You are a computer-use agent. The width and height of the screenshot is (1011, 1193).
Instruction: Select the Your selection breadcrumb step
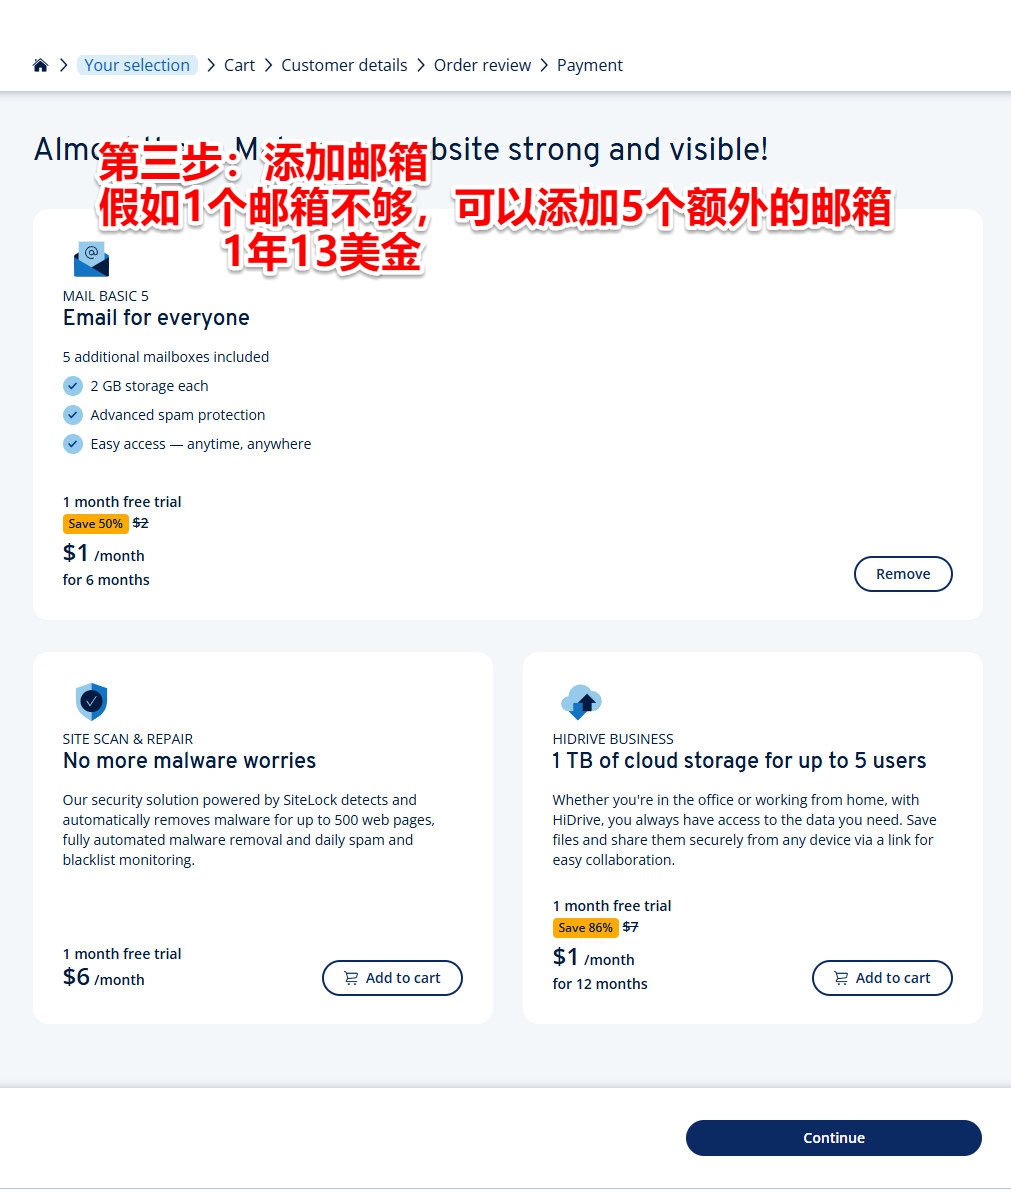point(137,65)
